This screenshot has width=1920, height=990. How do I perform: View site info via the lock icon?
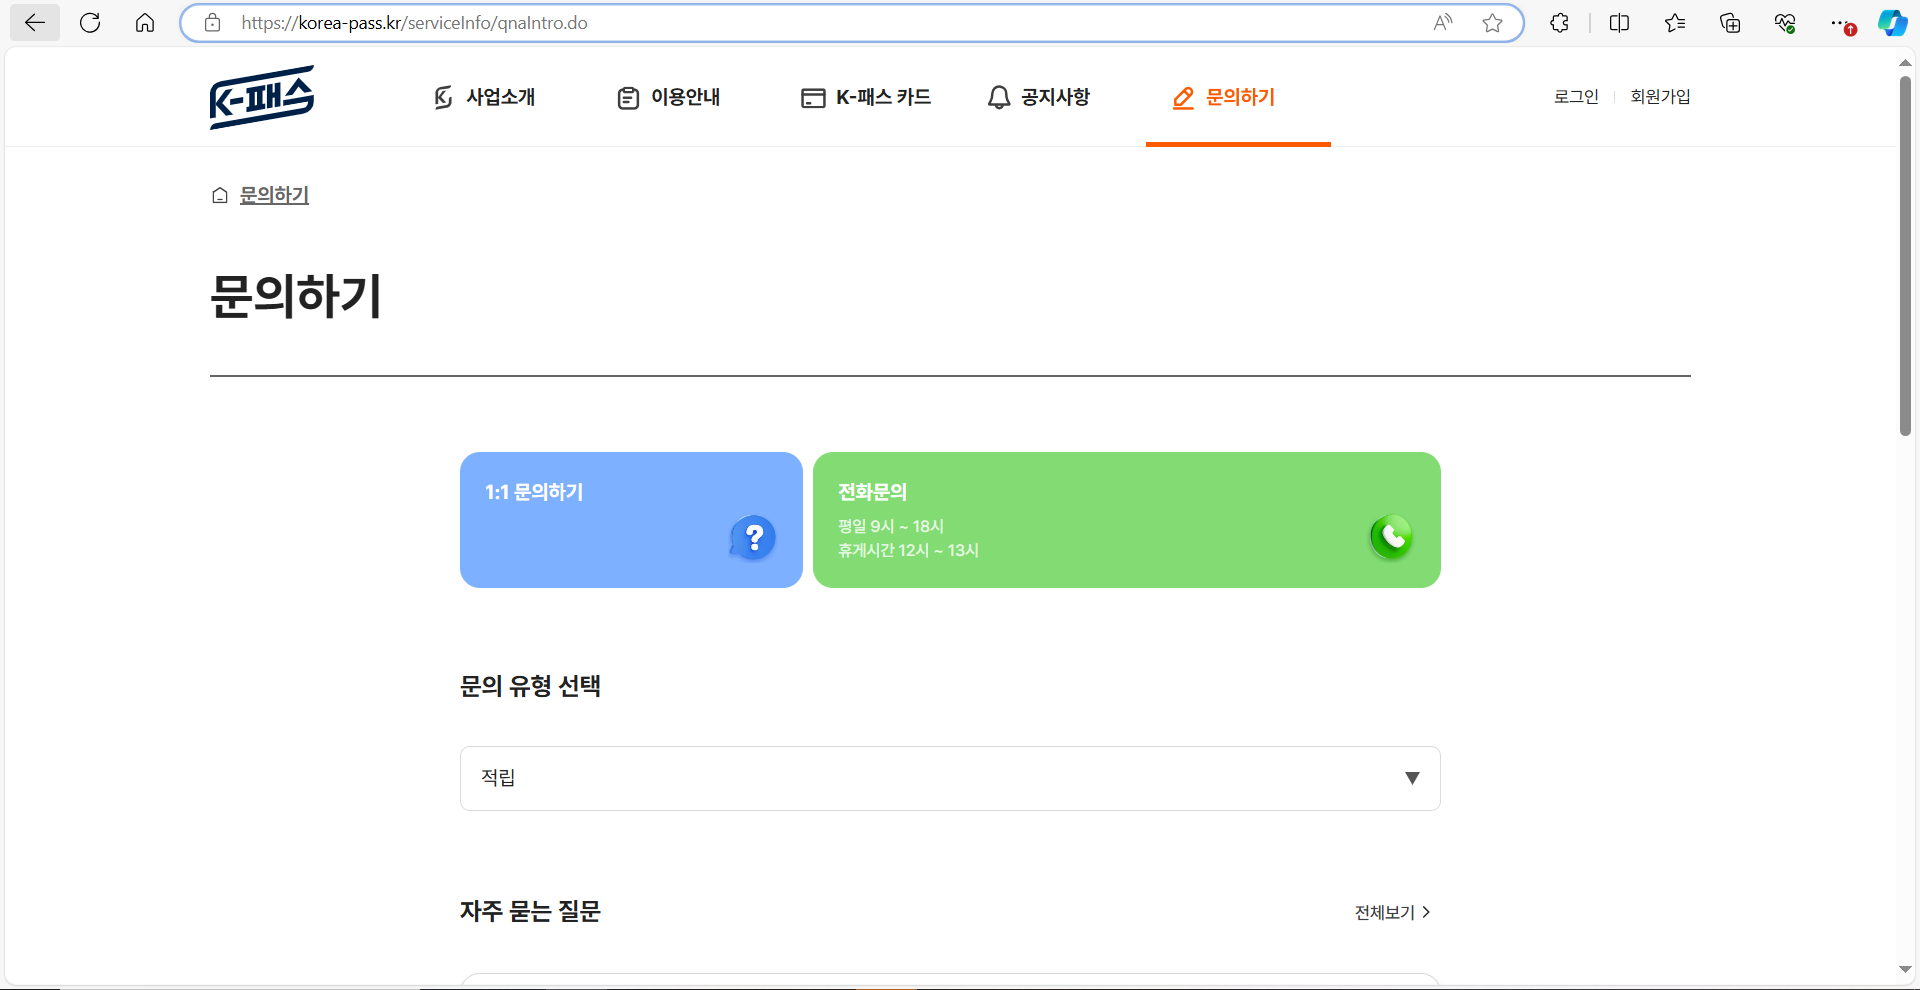pos(212,23)
